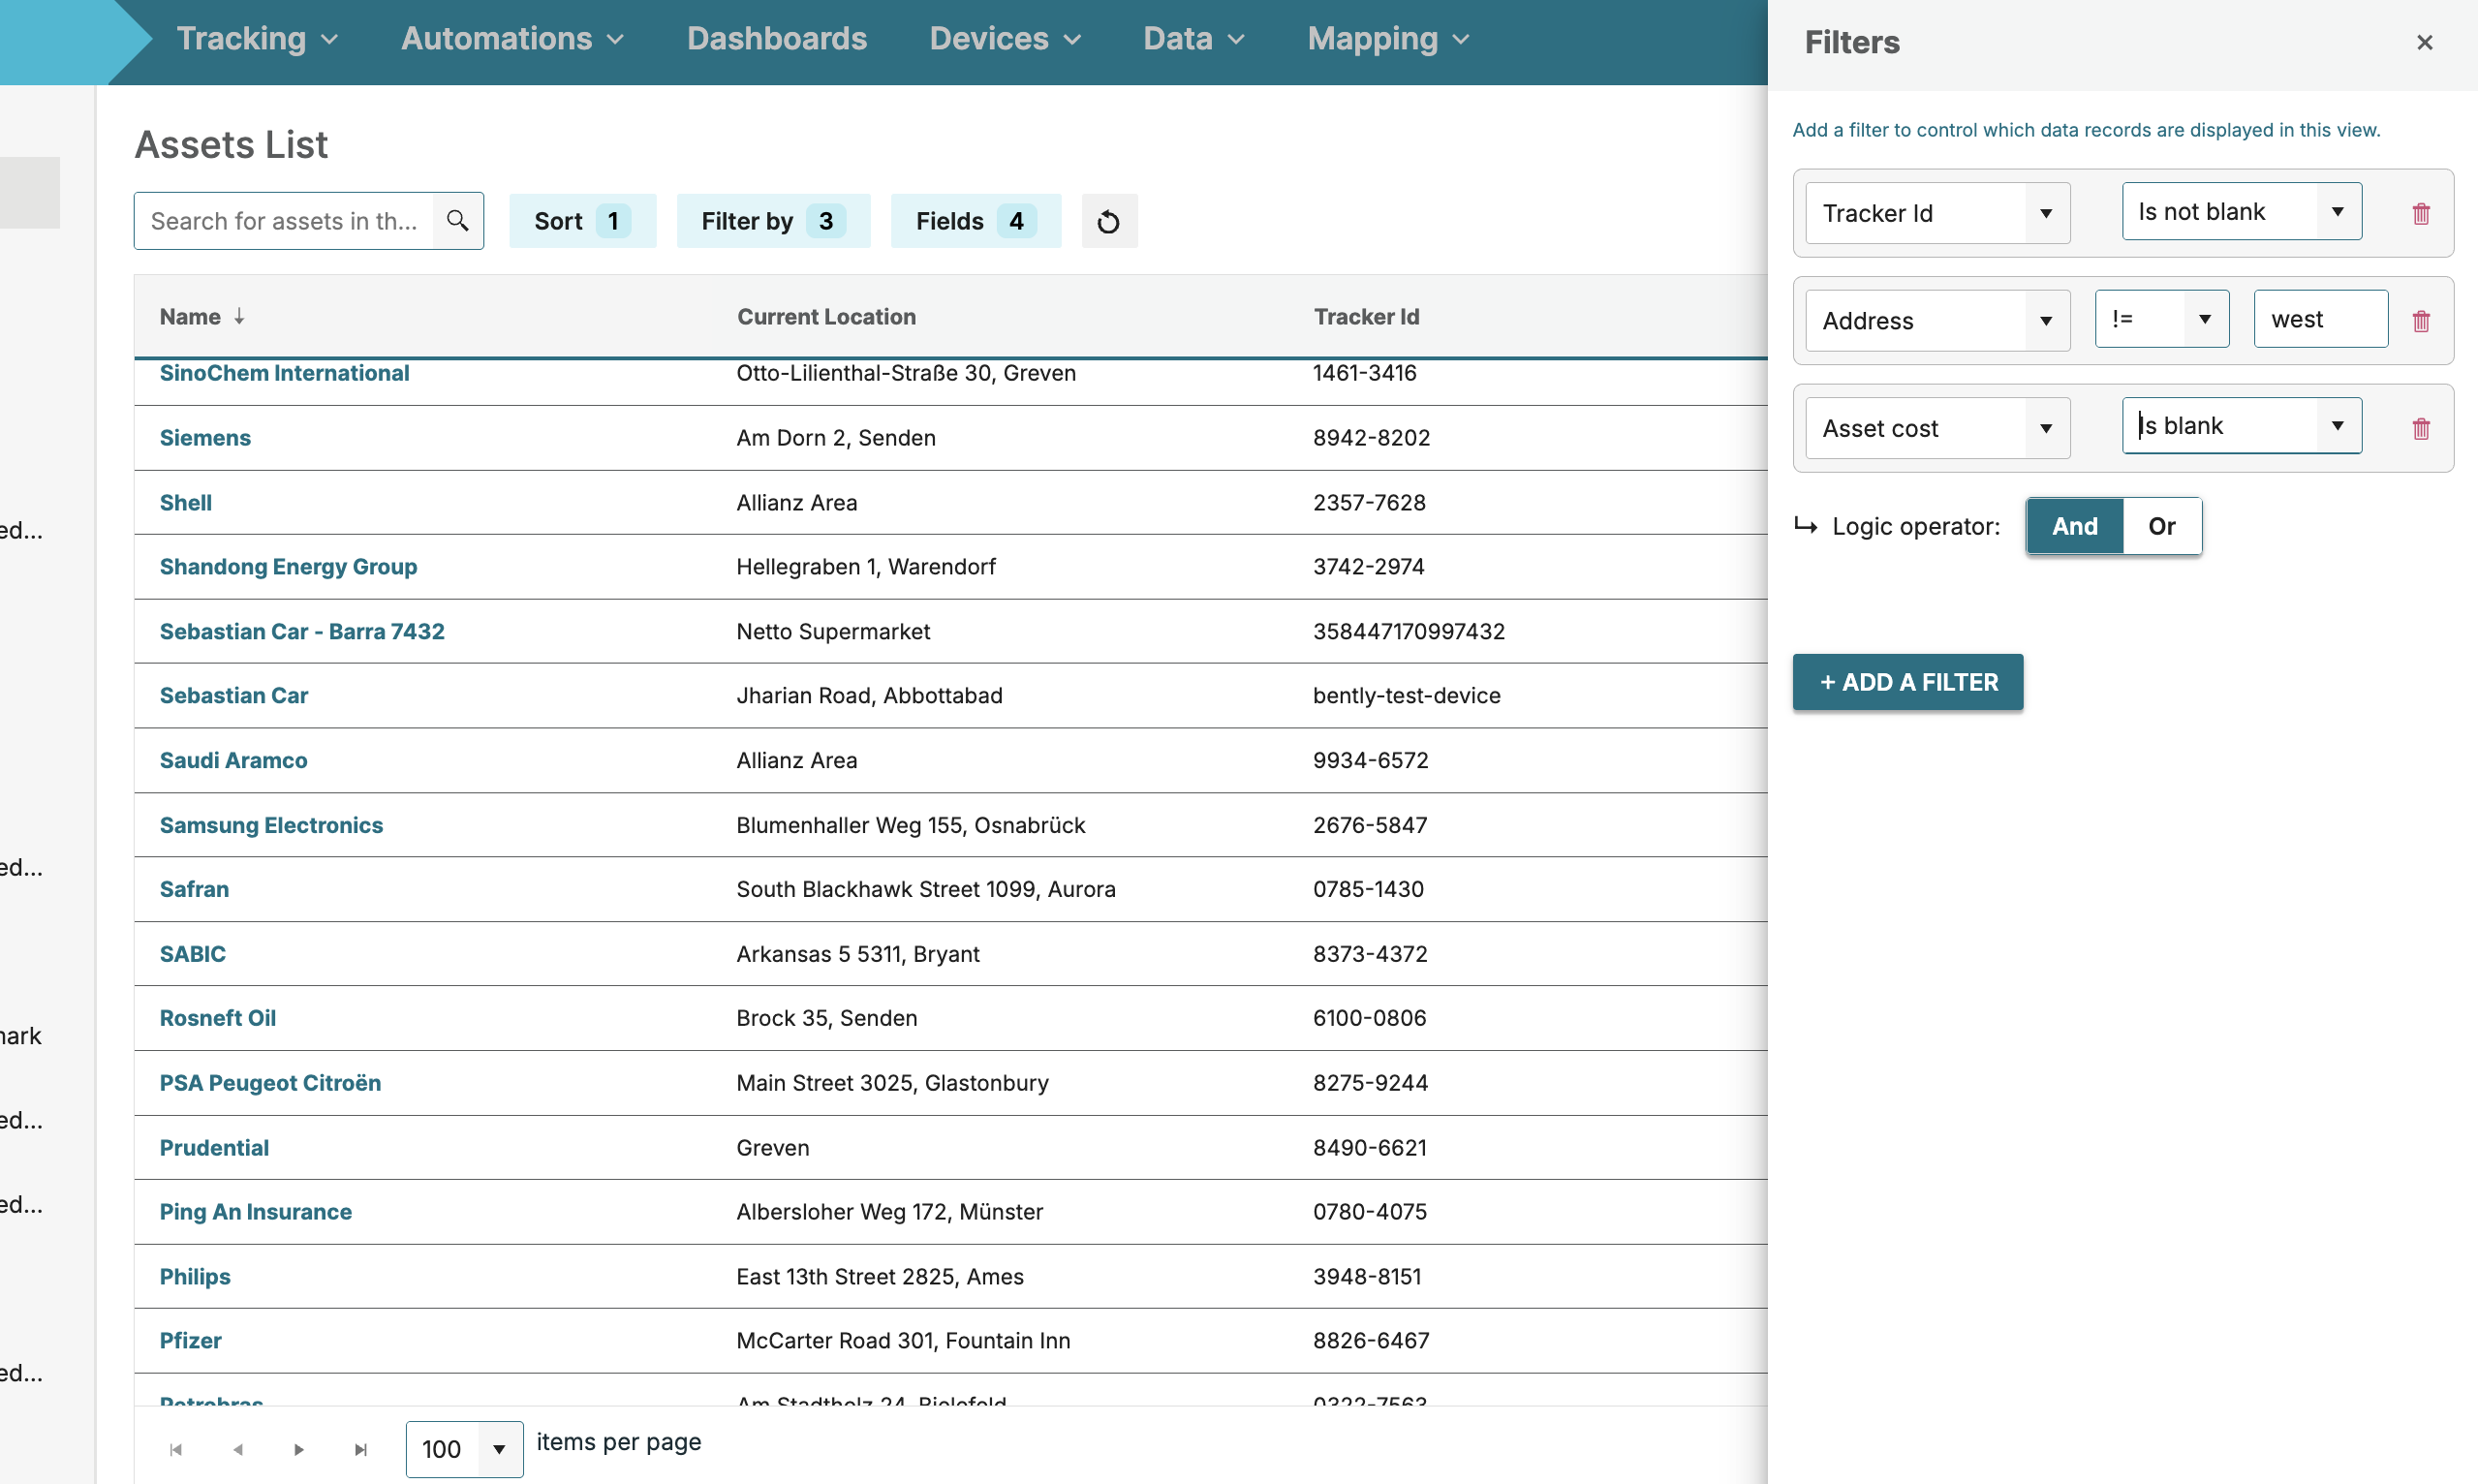Remove the Asset cost filter
Screen dimensions: 2478x1484
tap(2420, 428)
